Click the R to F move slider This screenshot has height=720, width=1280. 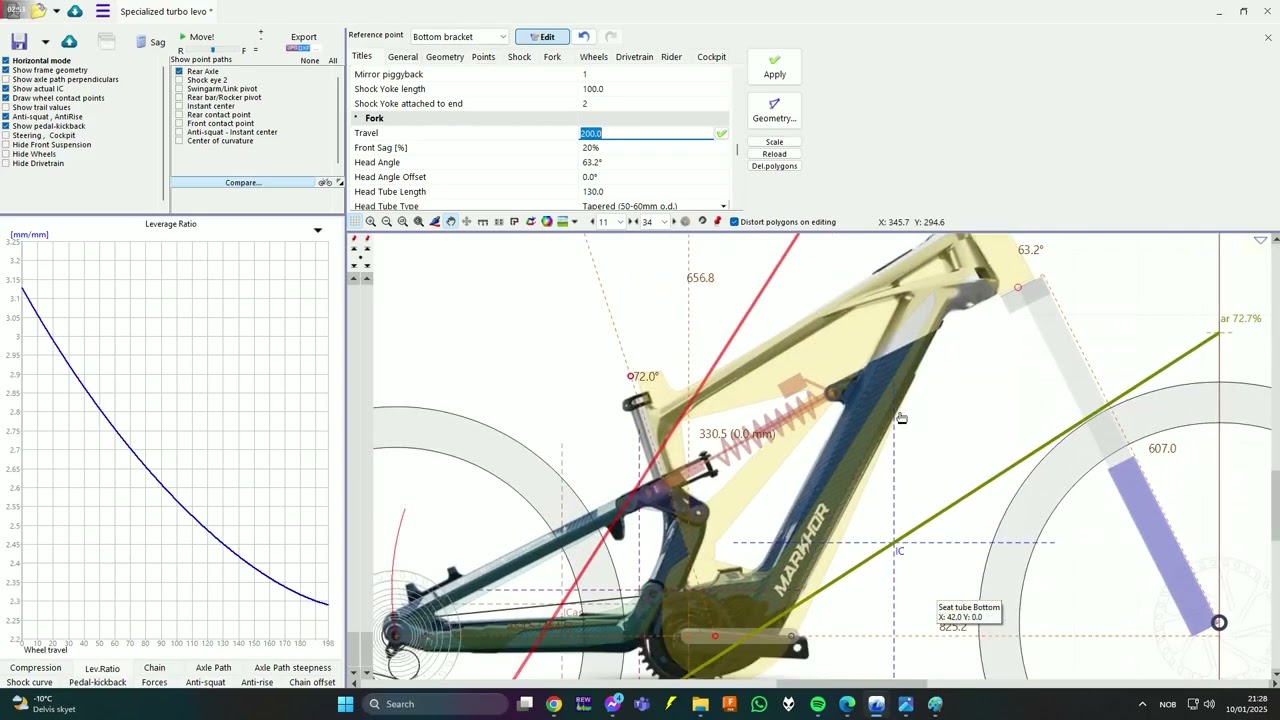click(x=212, y=50)
